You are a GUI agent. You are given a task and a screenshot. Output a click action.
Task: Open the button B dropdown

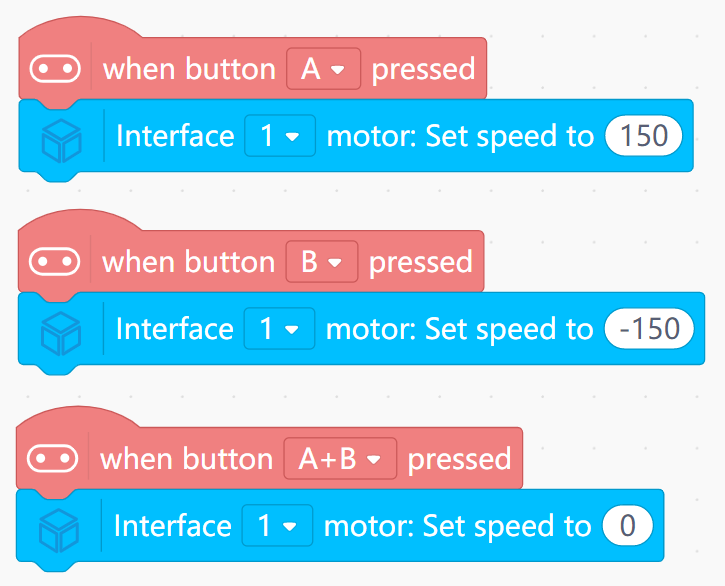(322, 262)
